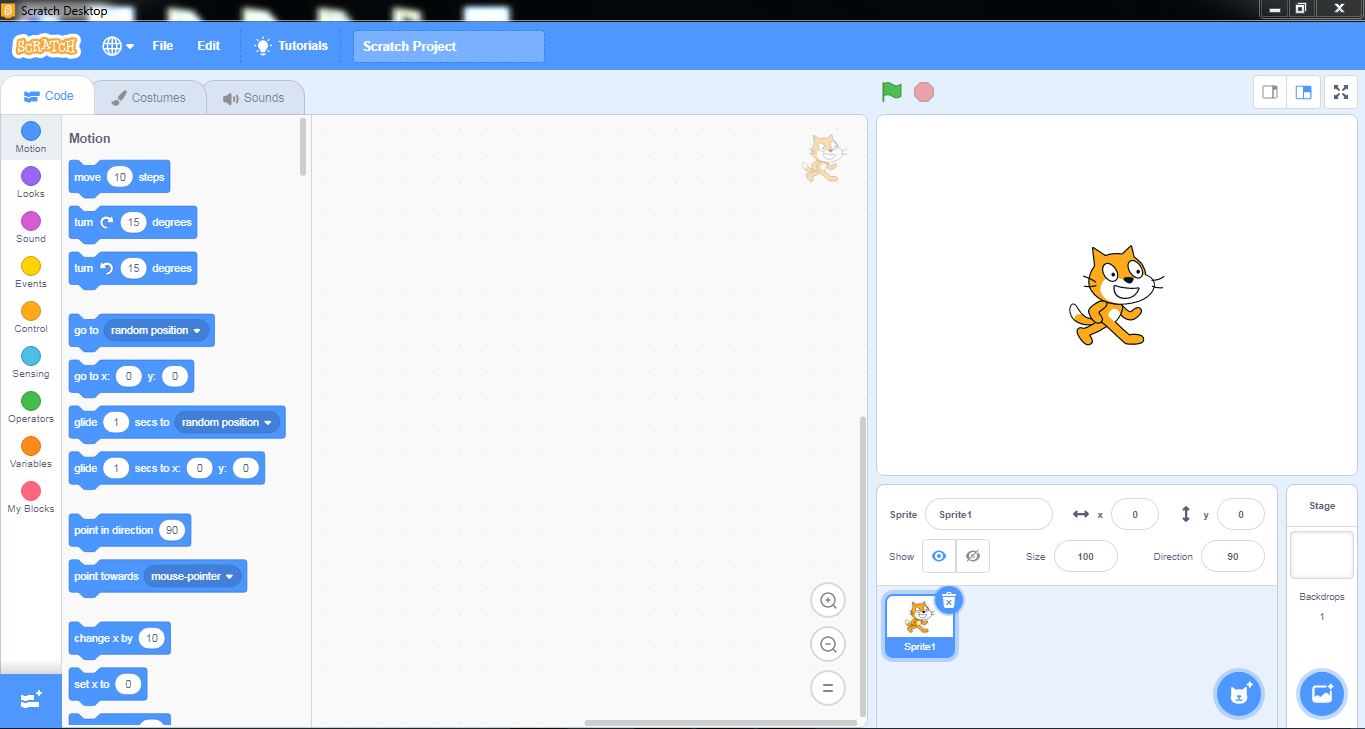Image resolution: width=1365 pixels, height=729 pixels.
Task: Click the sprite name field
Action: (x=989, y=514)
